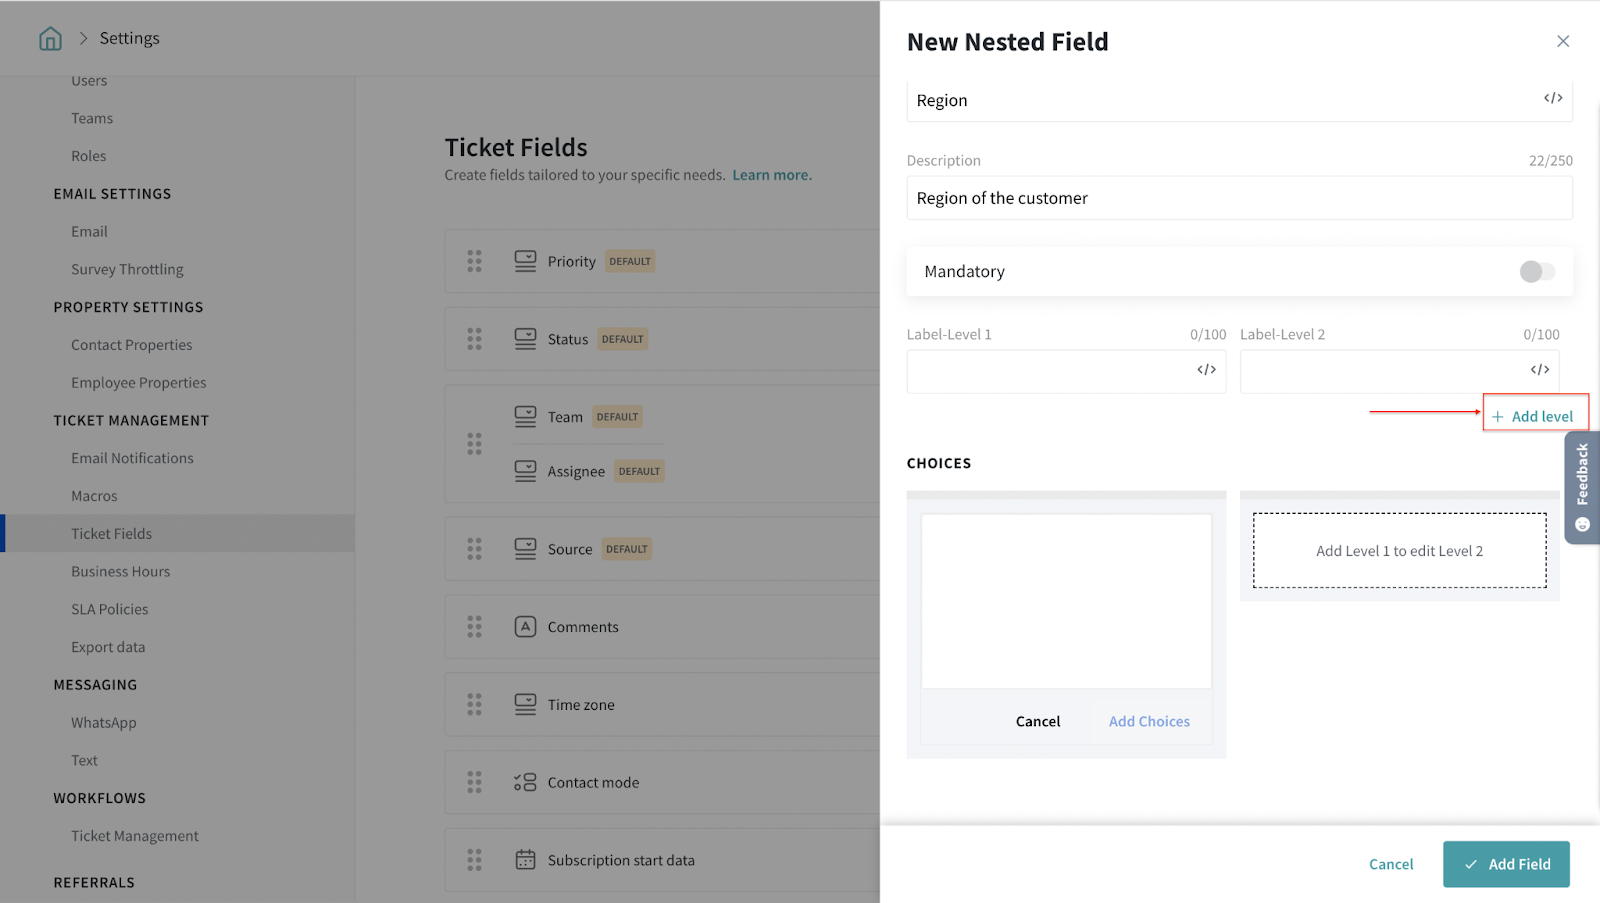Open the Learn more link
Viewport: 1600px width, 903px height.
(771, 175)
